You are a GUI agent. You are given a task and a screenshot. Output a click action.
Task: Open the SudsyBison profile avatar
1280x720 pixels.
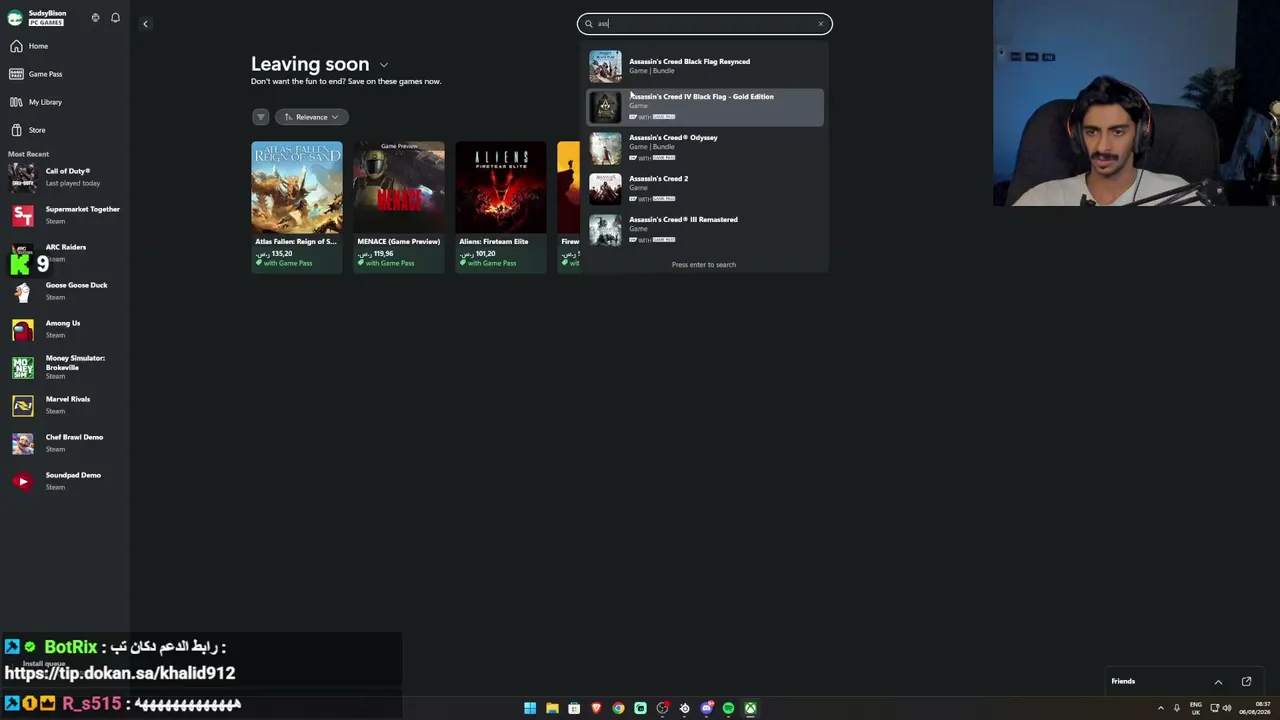click(15, 18)
